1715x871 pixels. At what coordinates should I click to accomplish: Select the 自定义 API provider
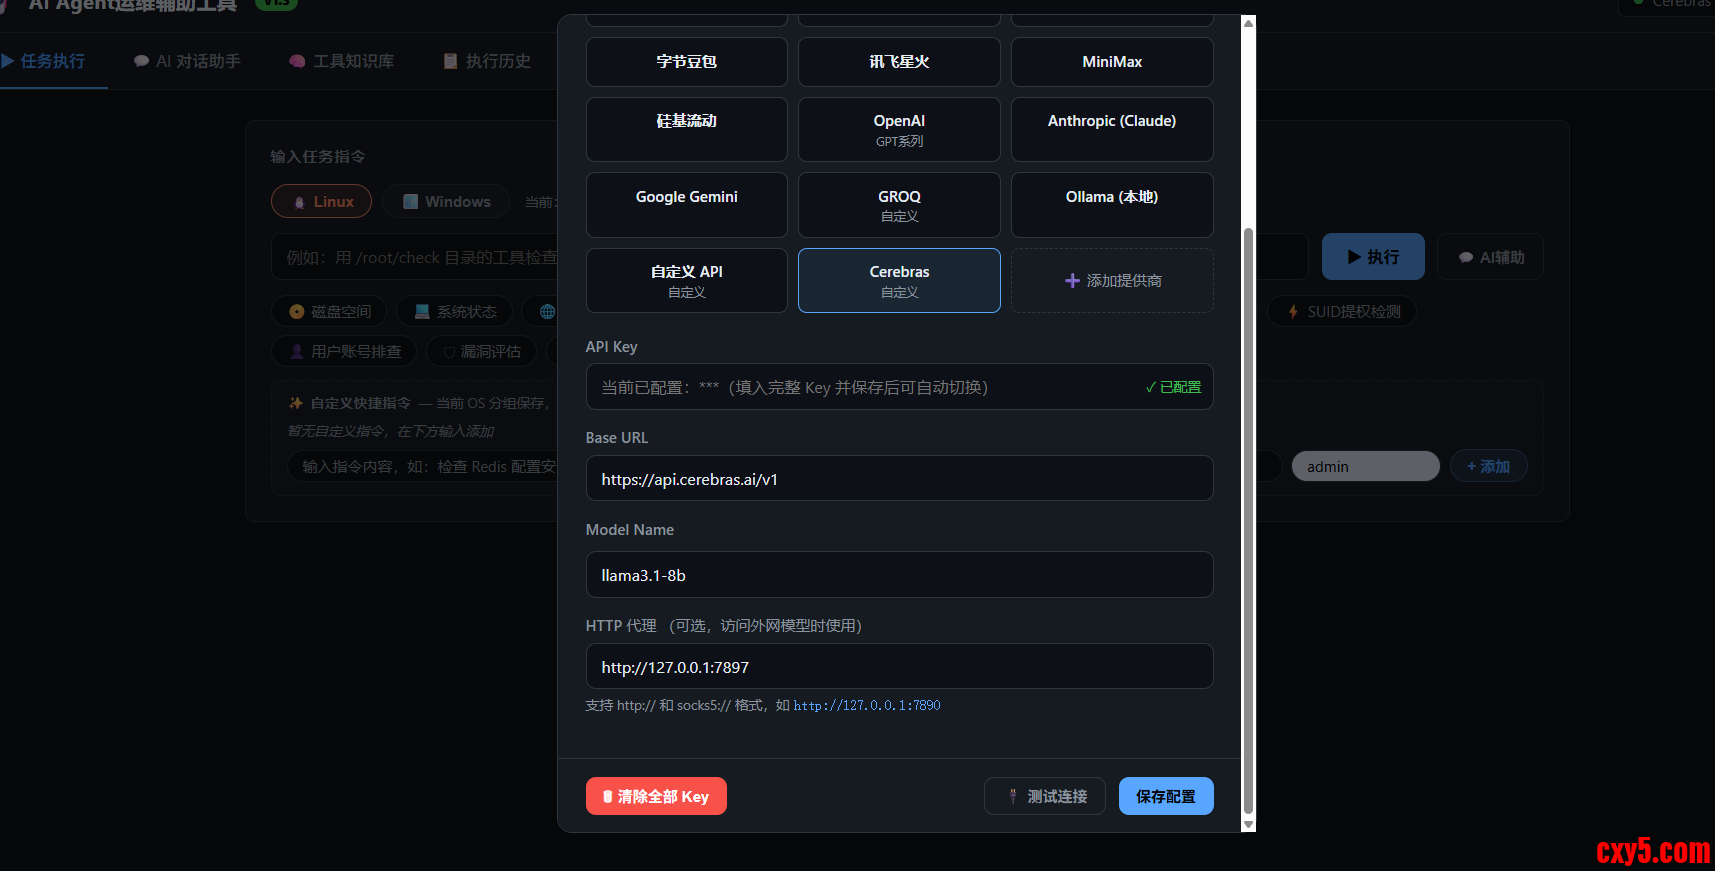click(x=687, y=281)
